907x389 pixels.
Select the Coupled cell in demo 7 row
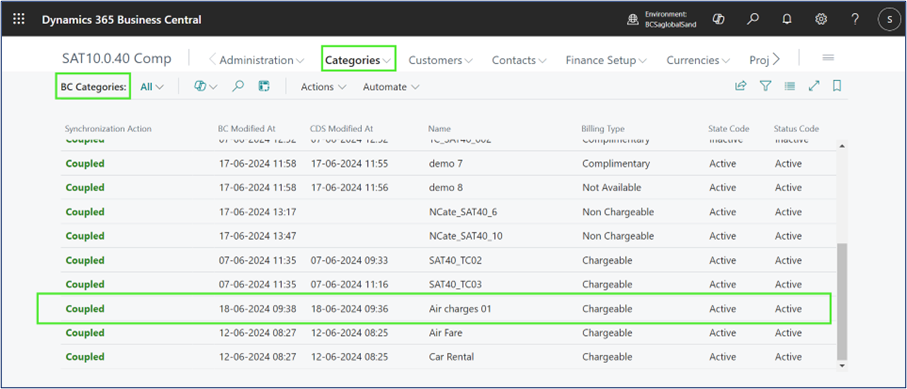point(85,164)
